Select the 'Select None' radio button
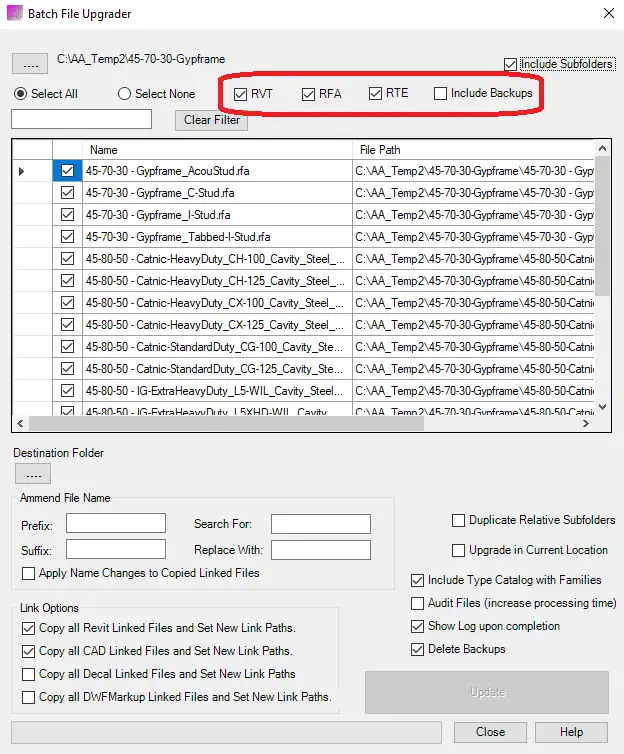 click(x=125, y=94)
